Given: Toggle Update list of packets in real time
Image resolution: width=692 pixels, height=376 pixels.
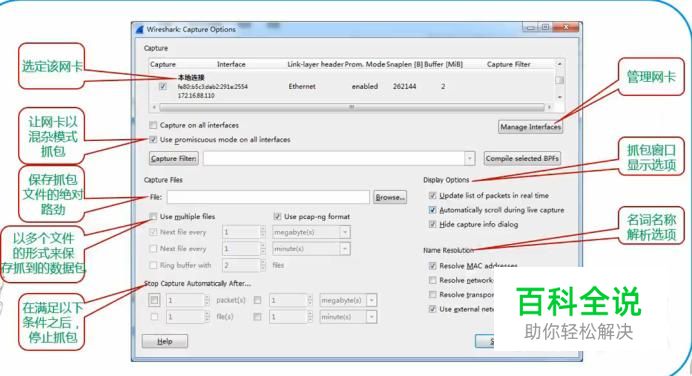Looking at the screenshot, I should tap(432, 195).
